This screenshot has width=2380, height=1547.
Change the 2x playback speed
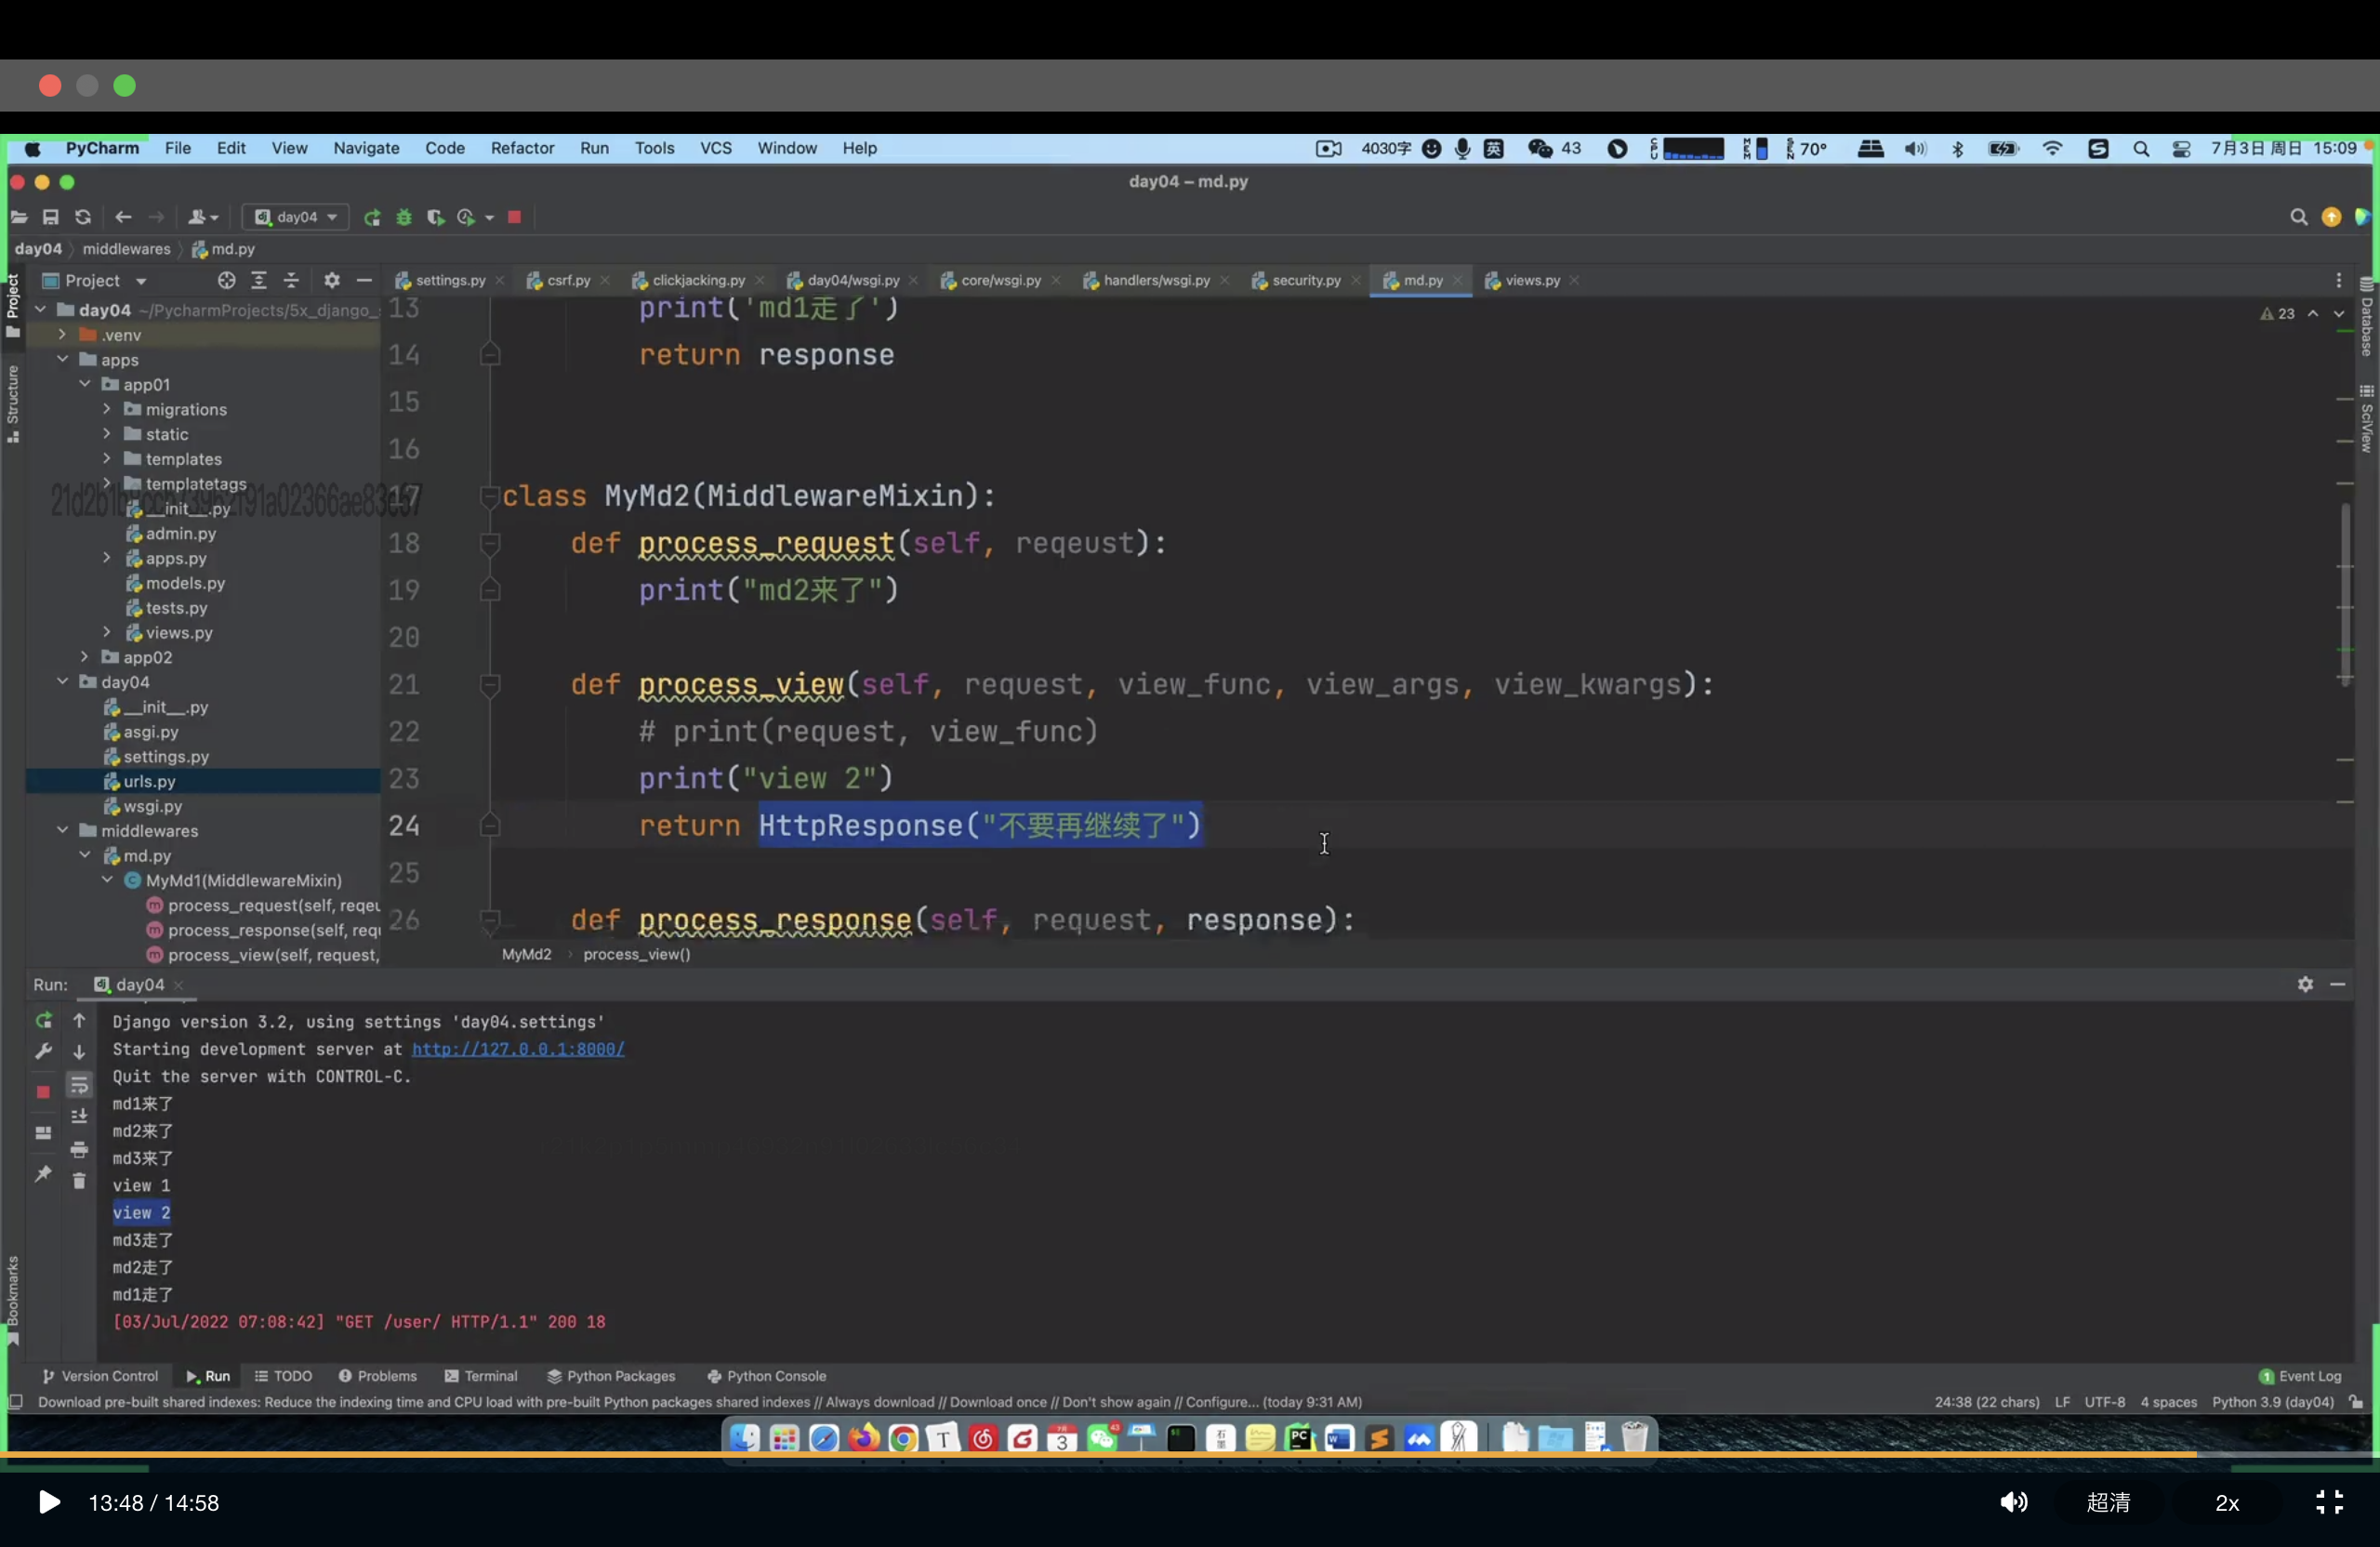2227,1503
